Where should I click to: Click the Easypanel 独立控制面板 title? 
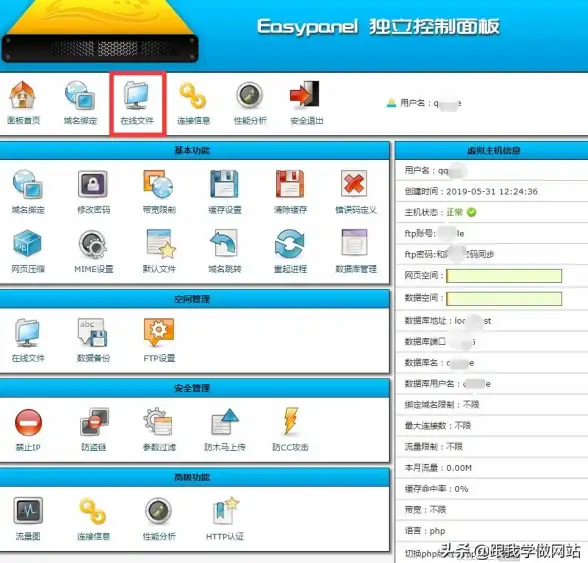[378, 26]
